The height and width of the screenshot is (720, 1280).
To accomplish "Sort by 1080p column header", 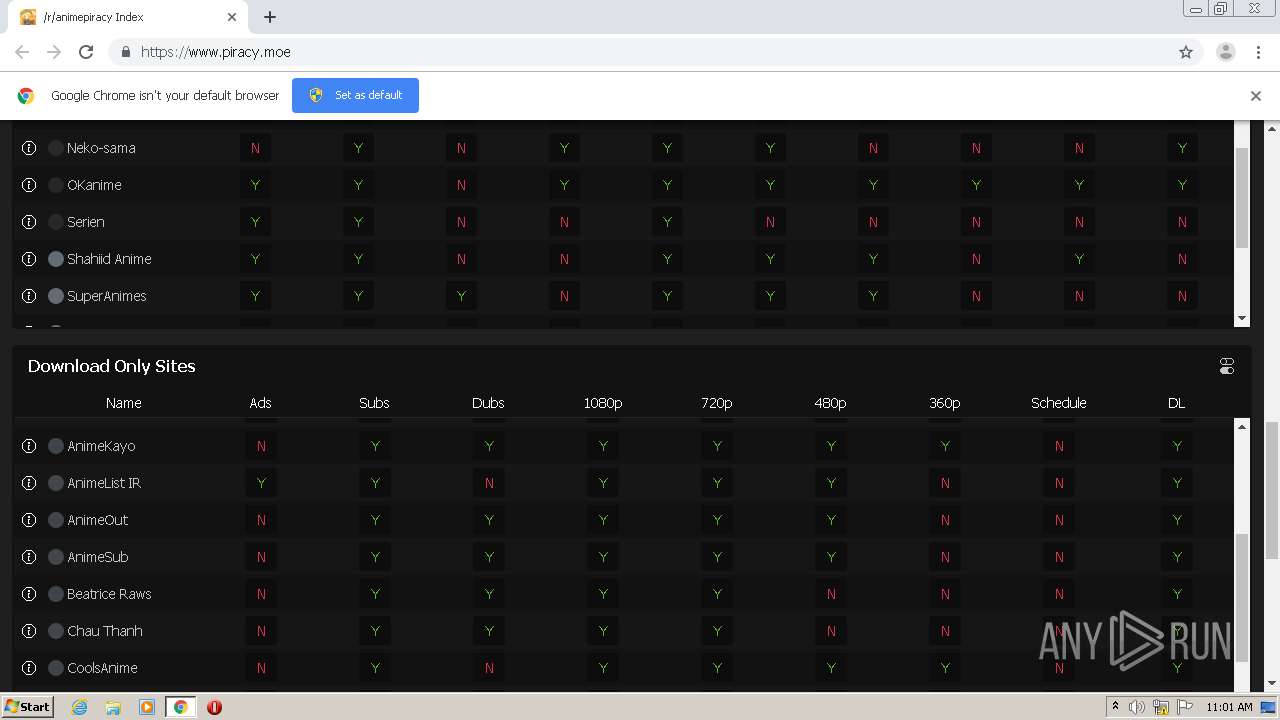I will point(603,403).
